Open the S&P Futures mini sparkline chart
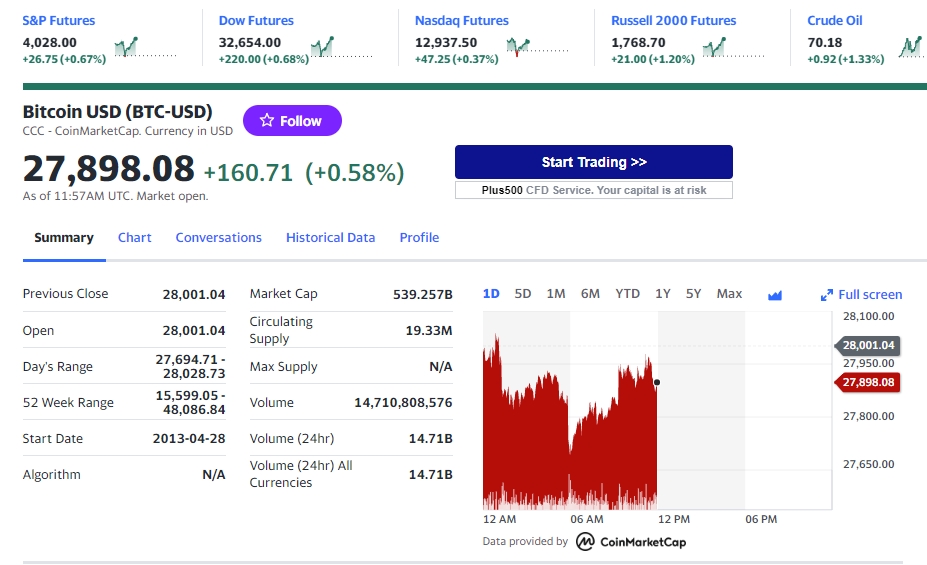Image resolution: width=927 pixels, height=565 pixels. point(145,47)
